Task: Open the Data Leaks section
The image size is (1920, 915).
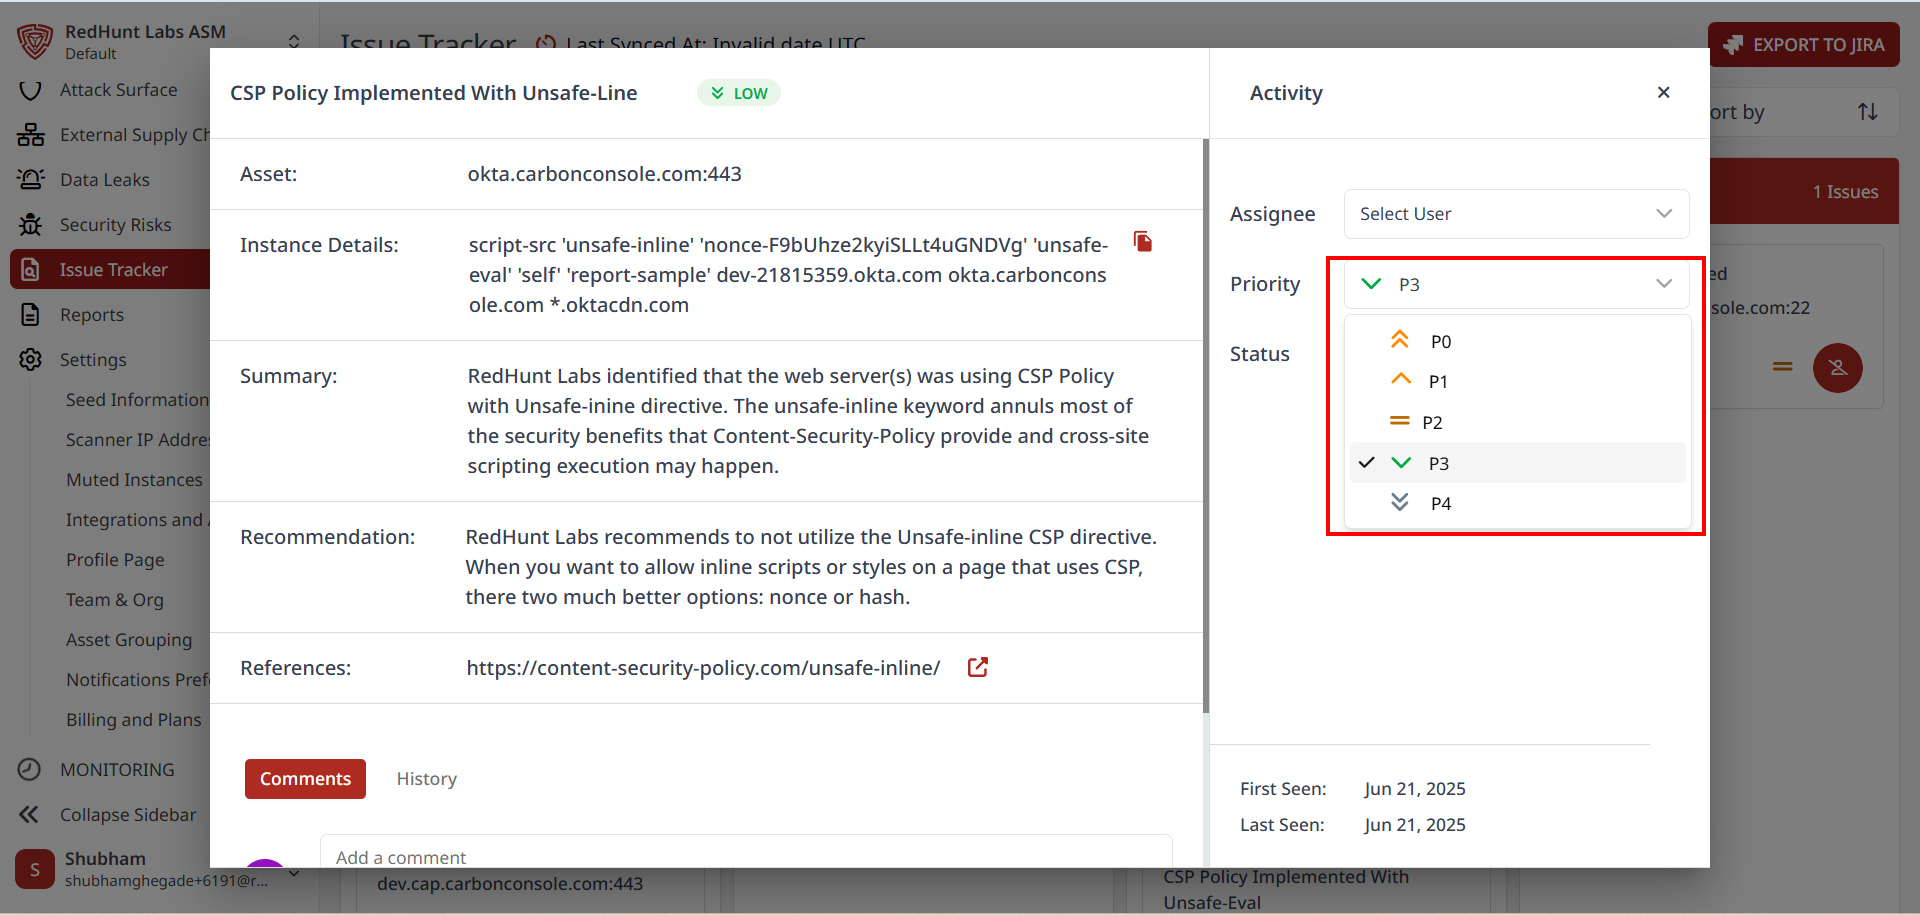Action: click(x=105, y=180)
